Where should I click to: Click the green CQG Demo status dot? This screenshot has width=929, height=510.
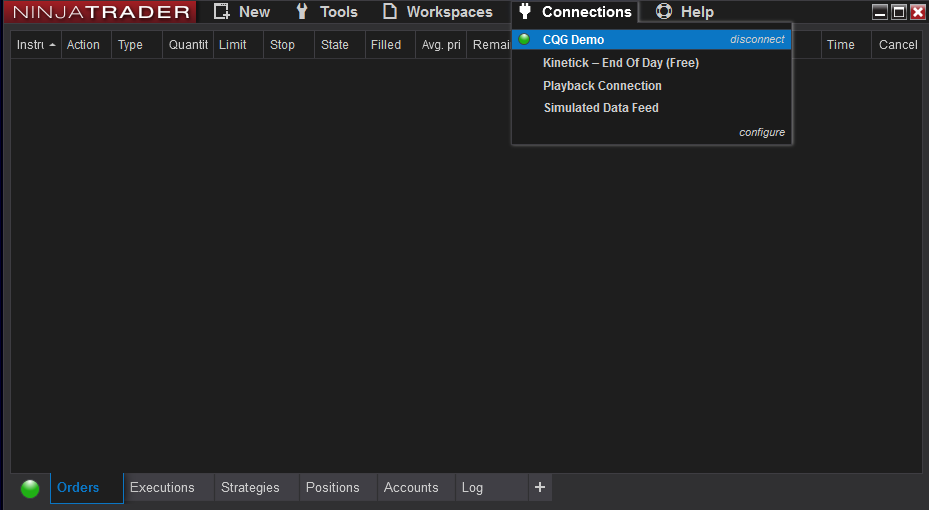(524, 40)
